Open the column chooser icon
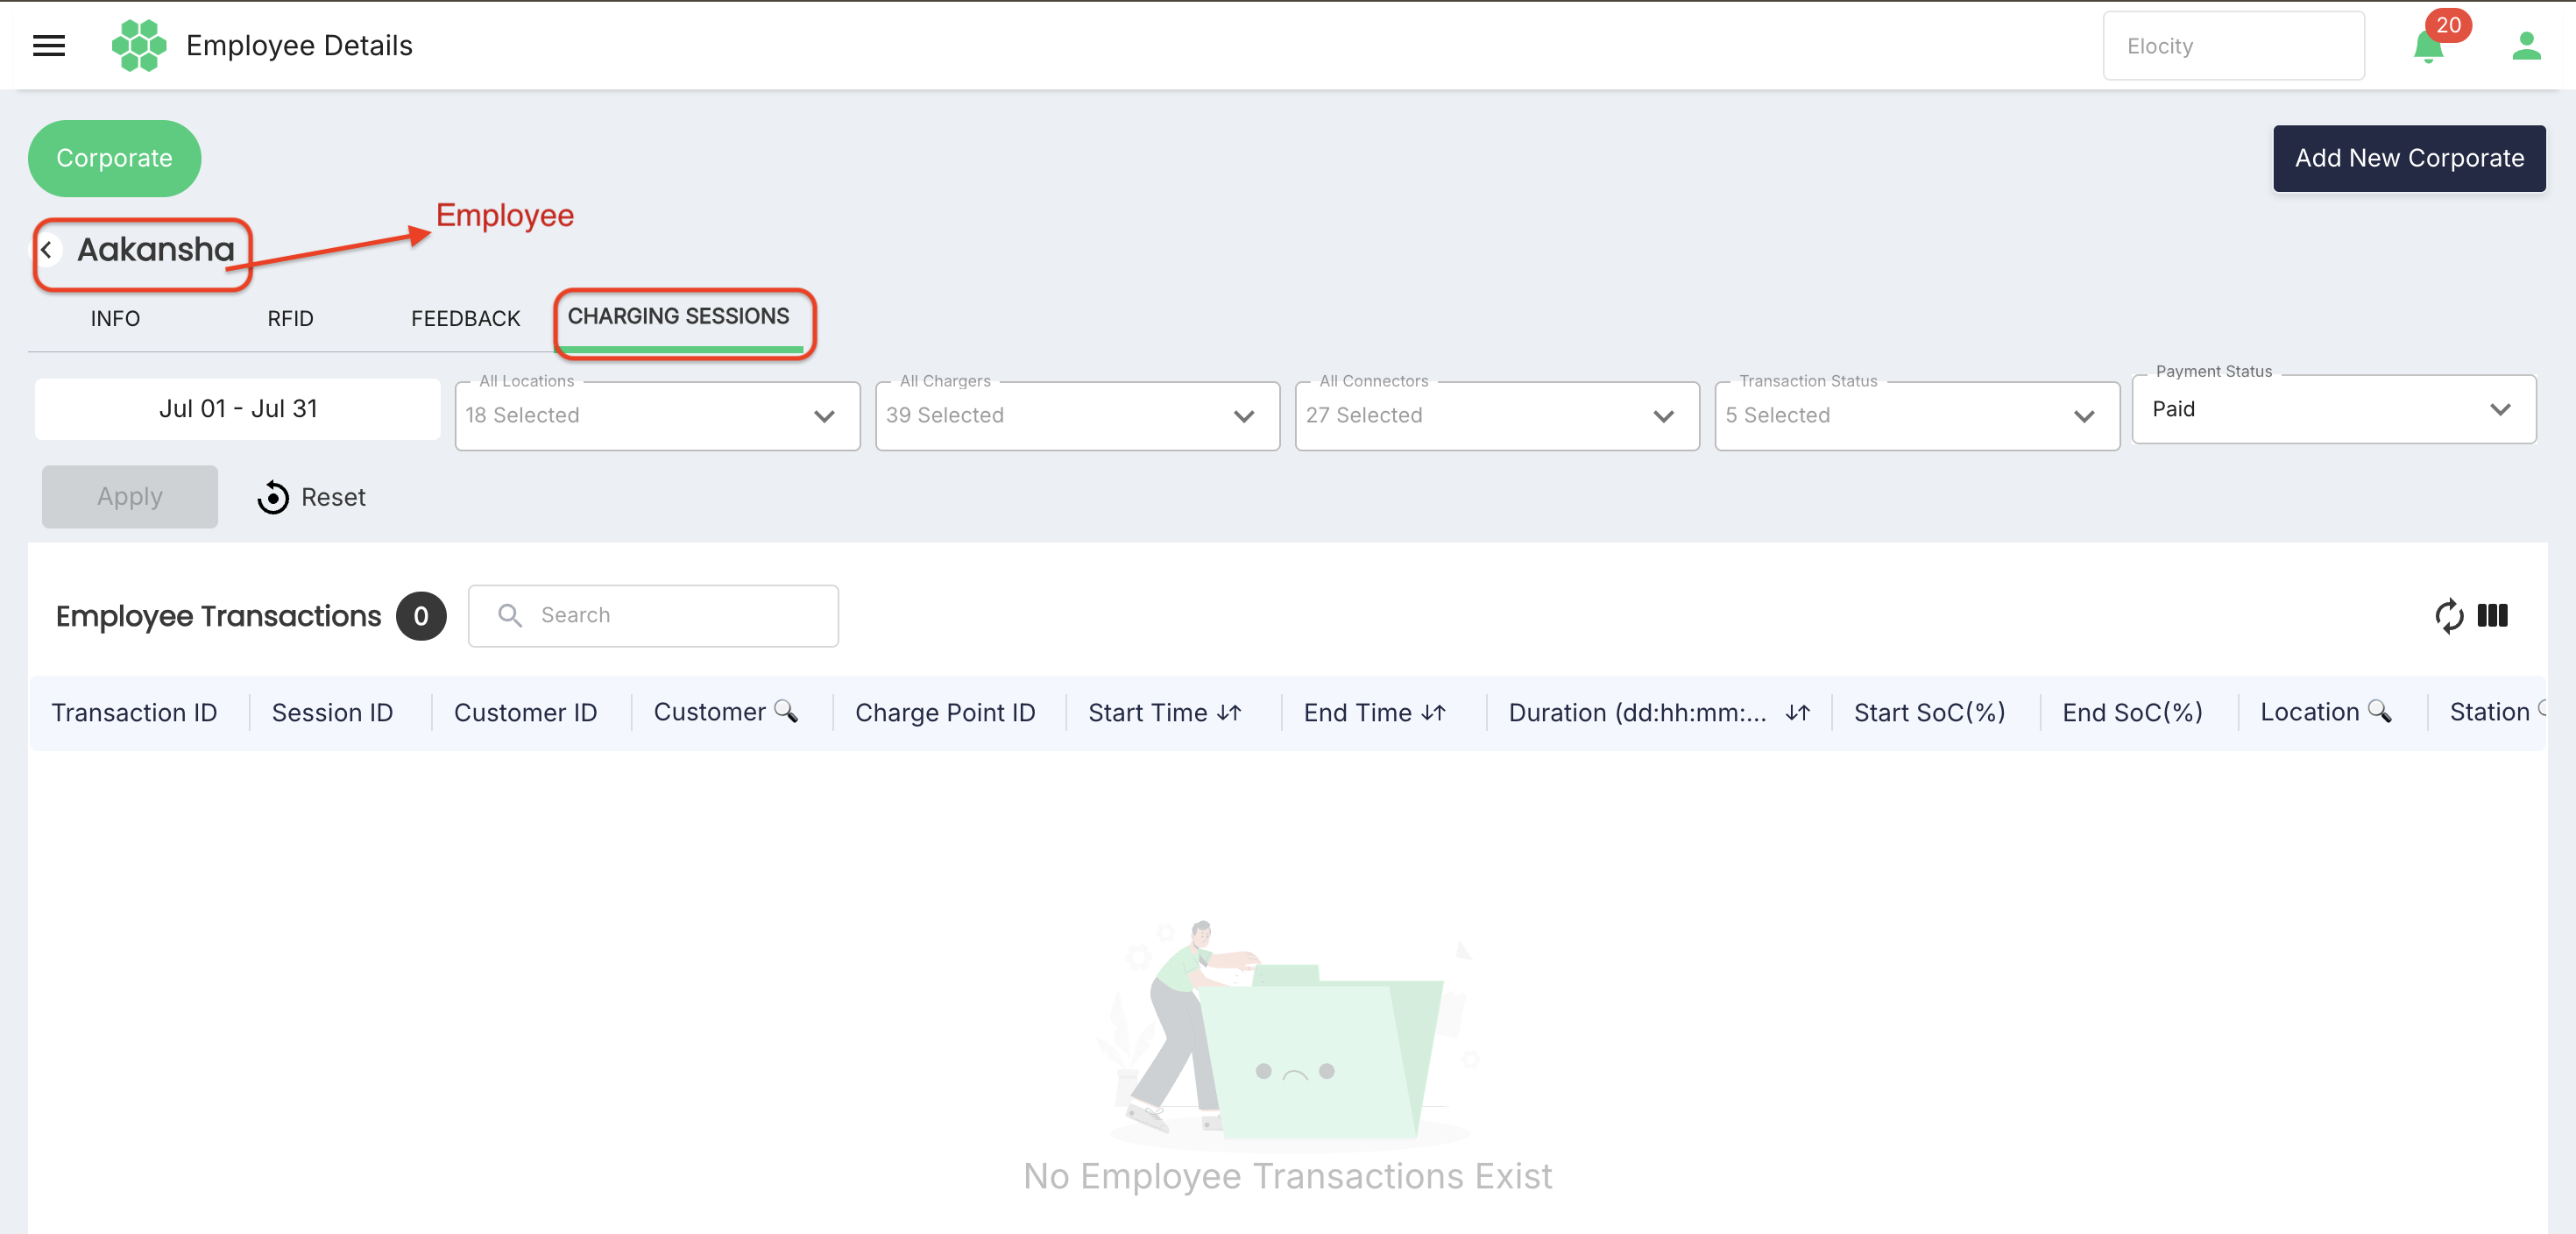This screenshot has width=2576, height=1234. click(x=2492, y=615)
